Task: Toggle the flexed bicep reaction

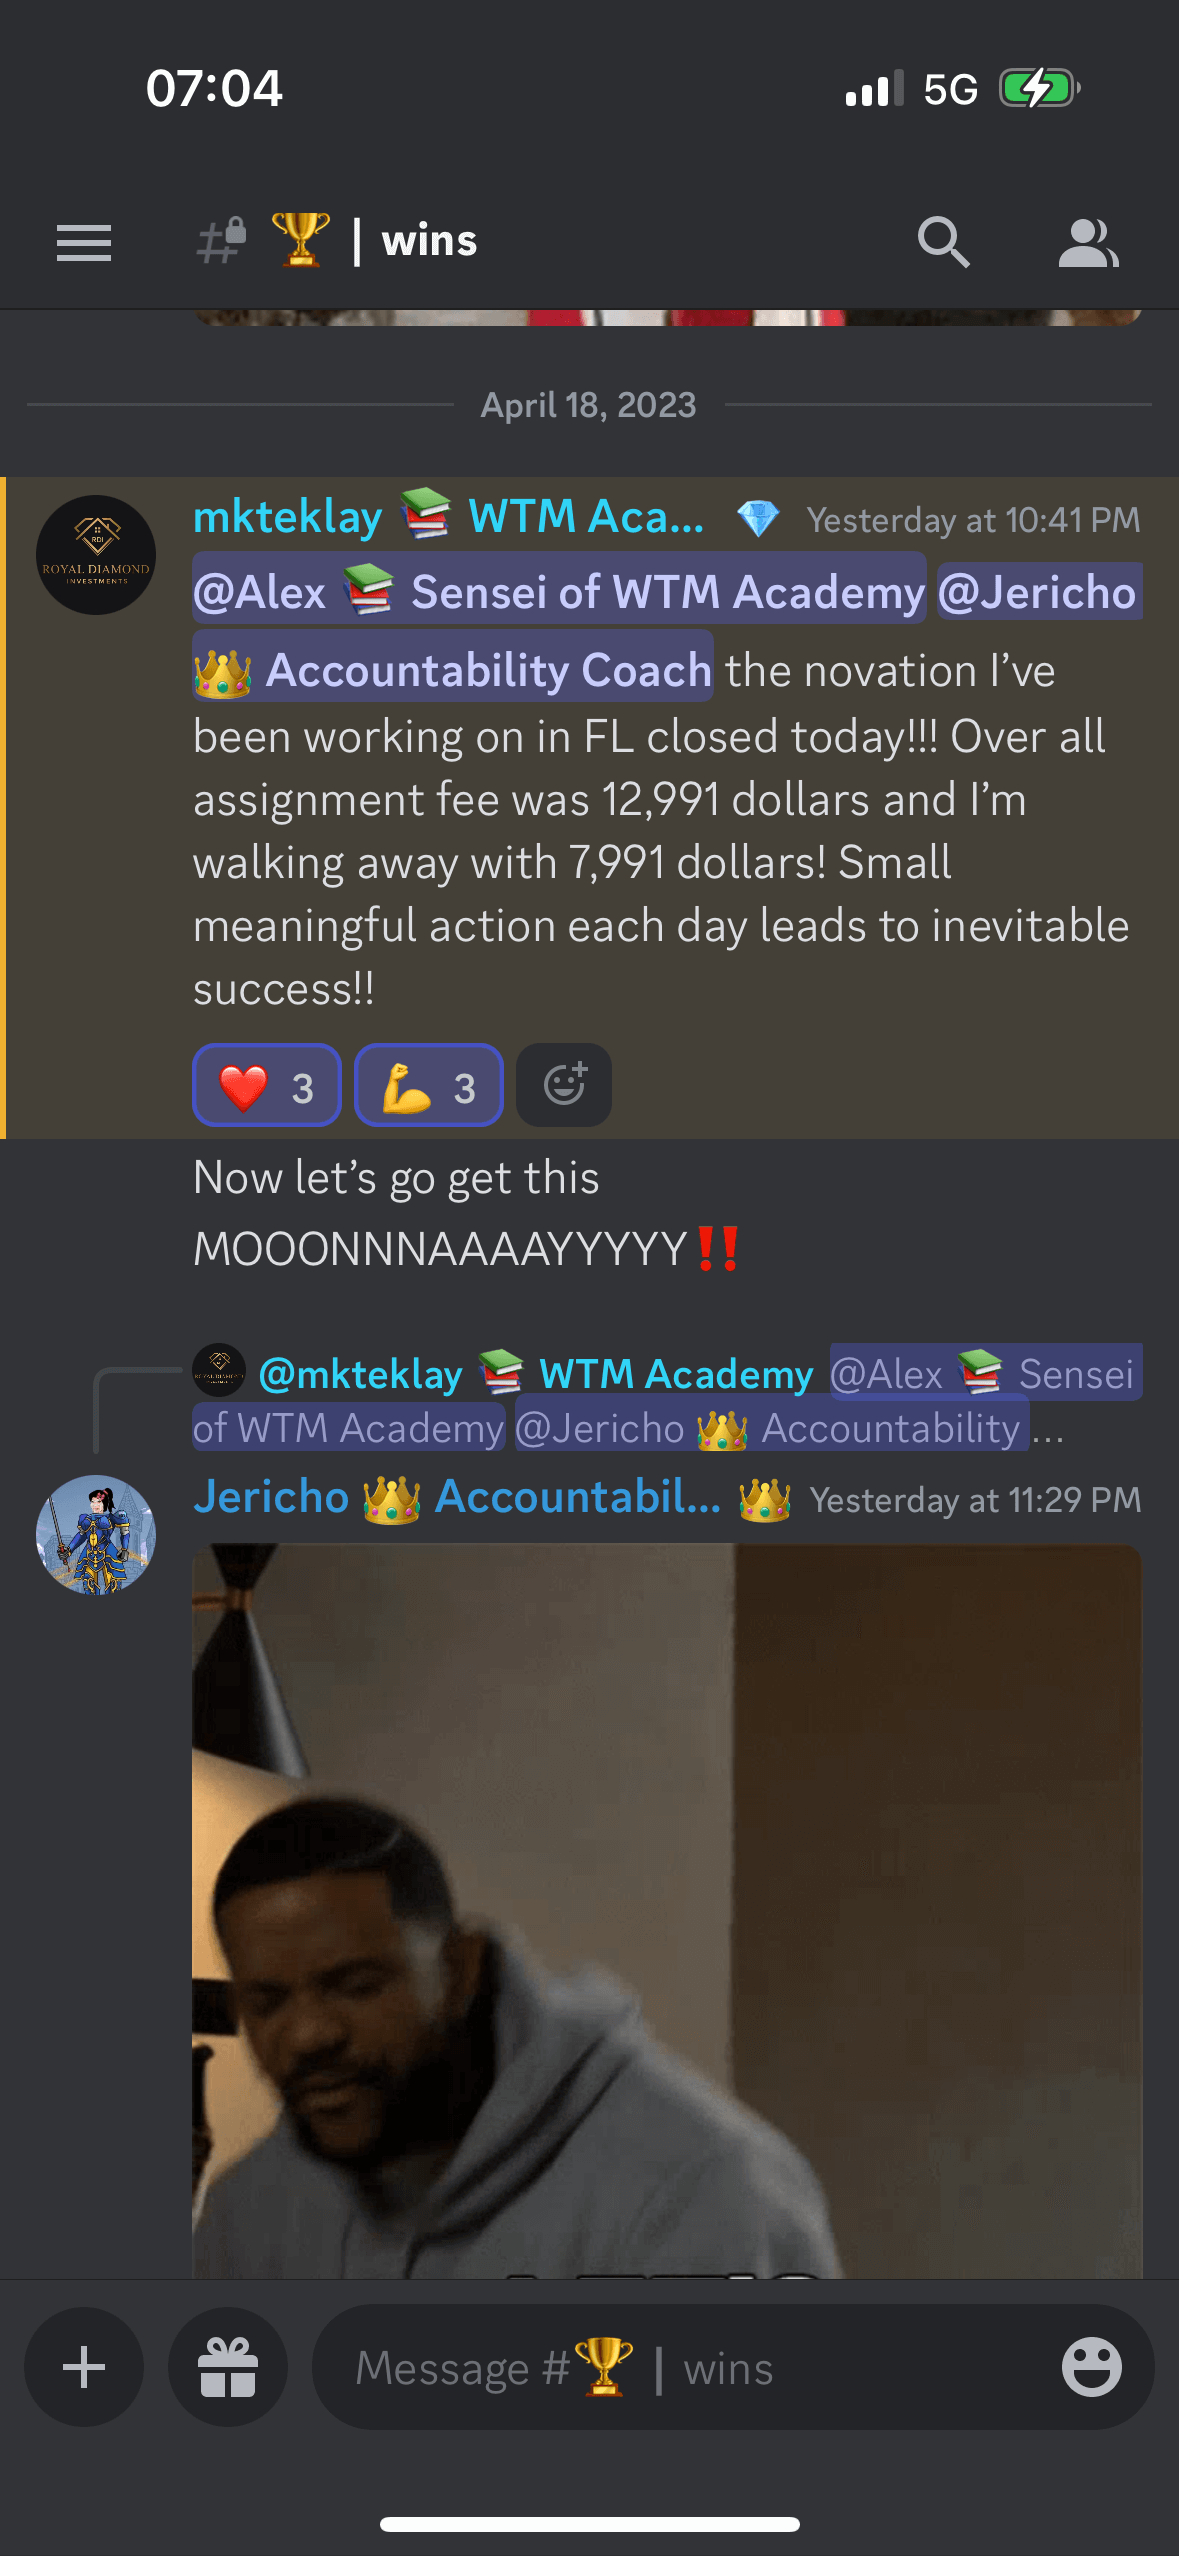Action: click(429, 1085)
